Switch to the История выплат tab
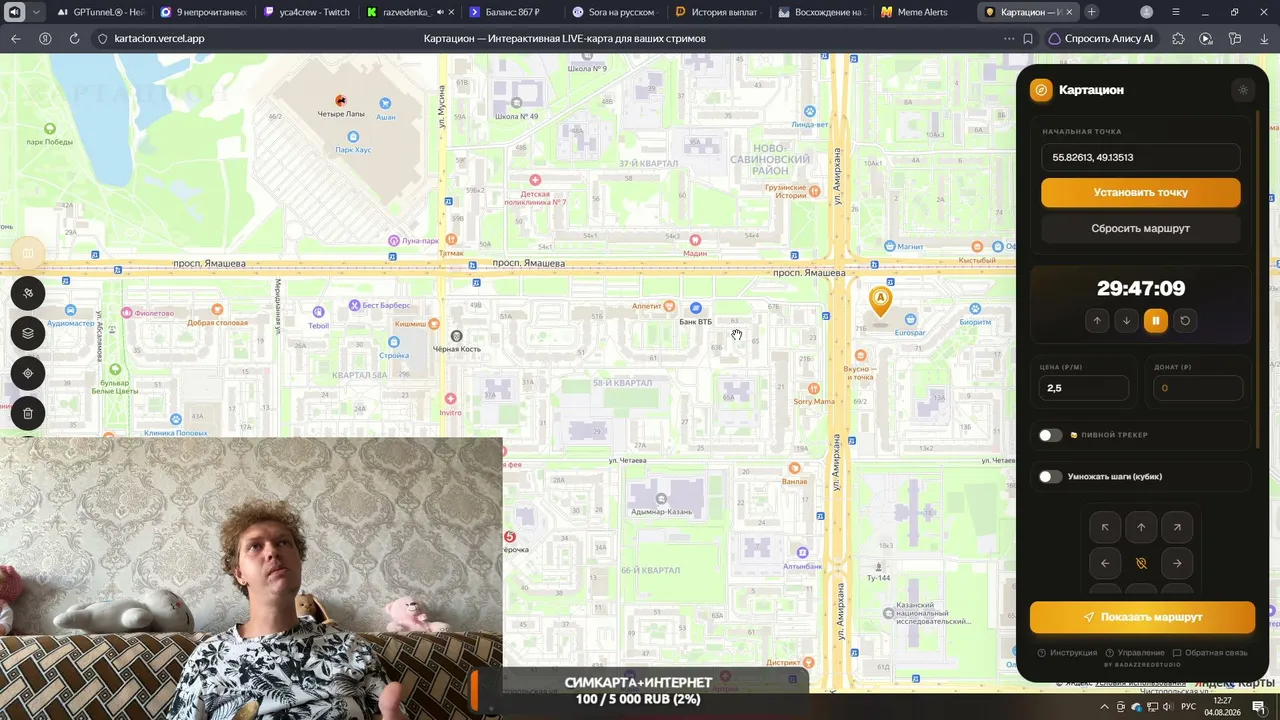 point(717,12)
